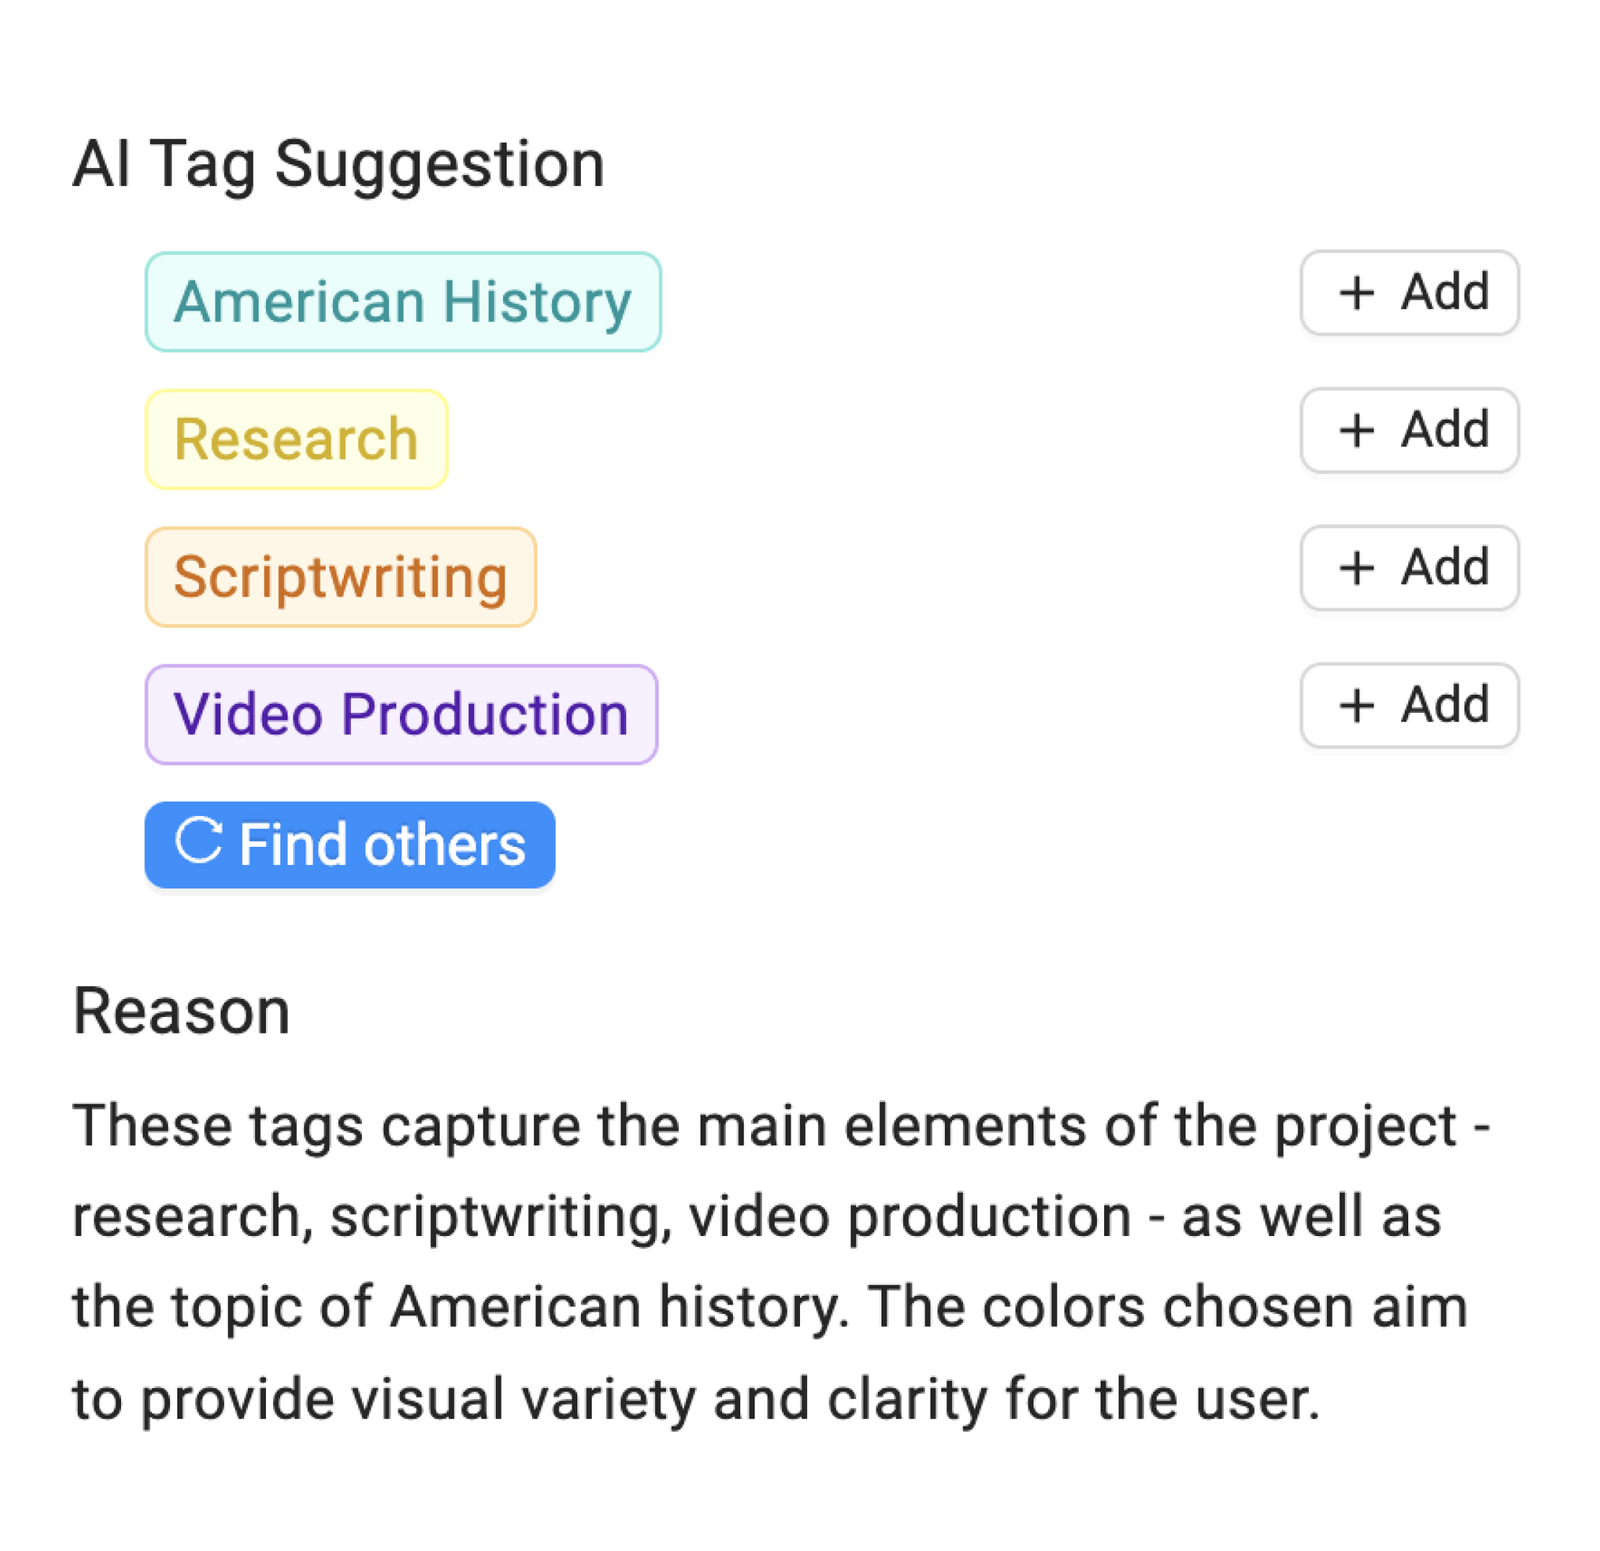Click plus icon in Scriptwriting row
The height and width of the screenshot is (1551, 1600).
point(1356,568)
